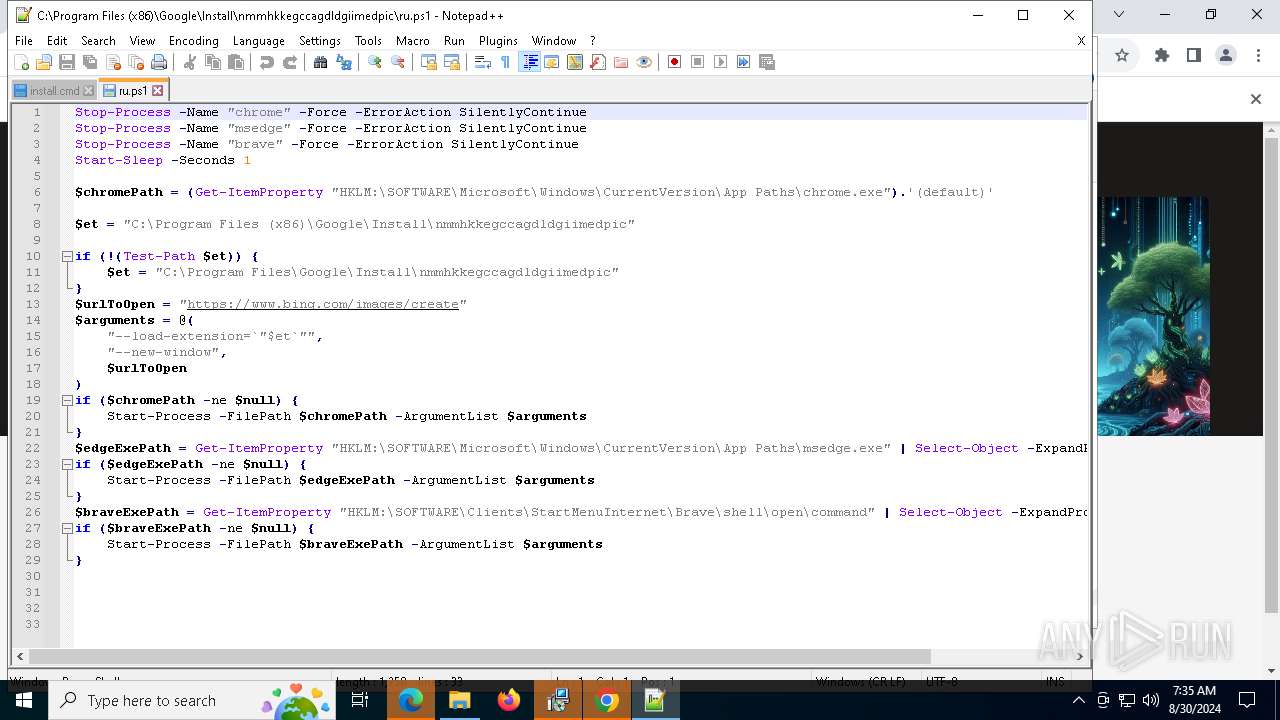Open the Settings menu
The width and height of the screenshot is (1280, 720).
point(320,41)
